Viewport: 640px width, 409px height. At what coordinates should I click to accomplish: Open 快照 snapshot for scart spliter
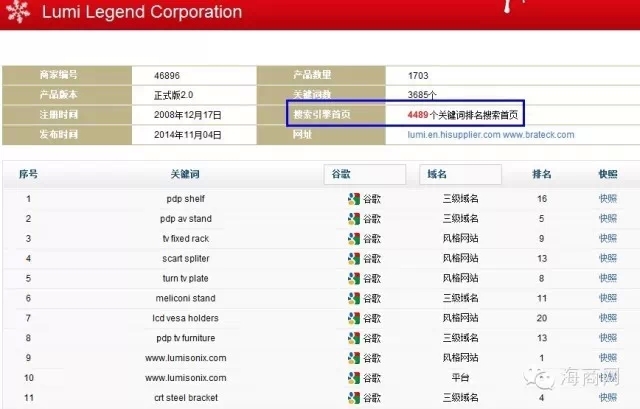(x=608, y=258)
